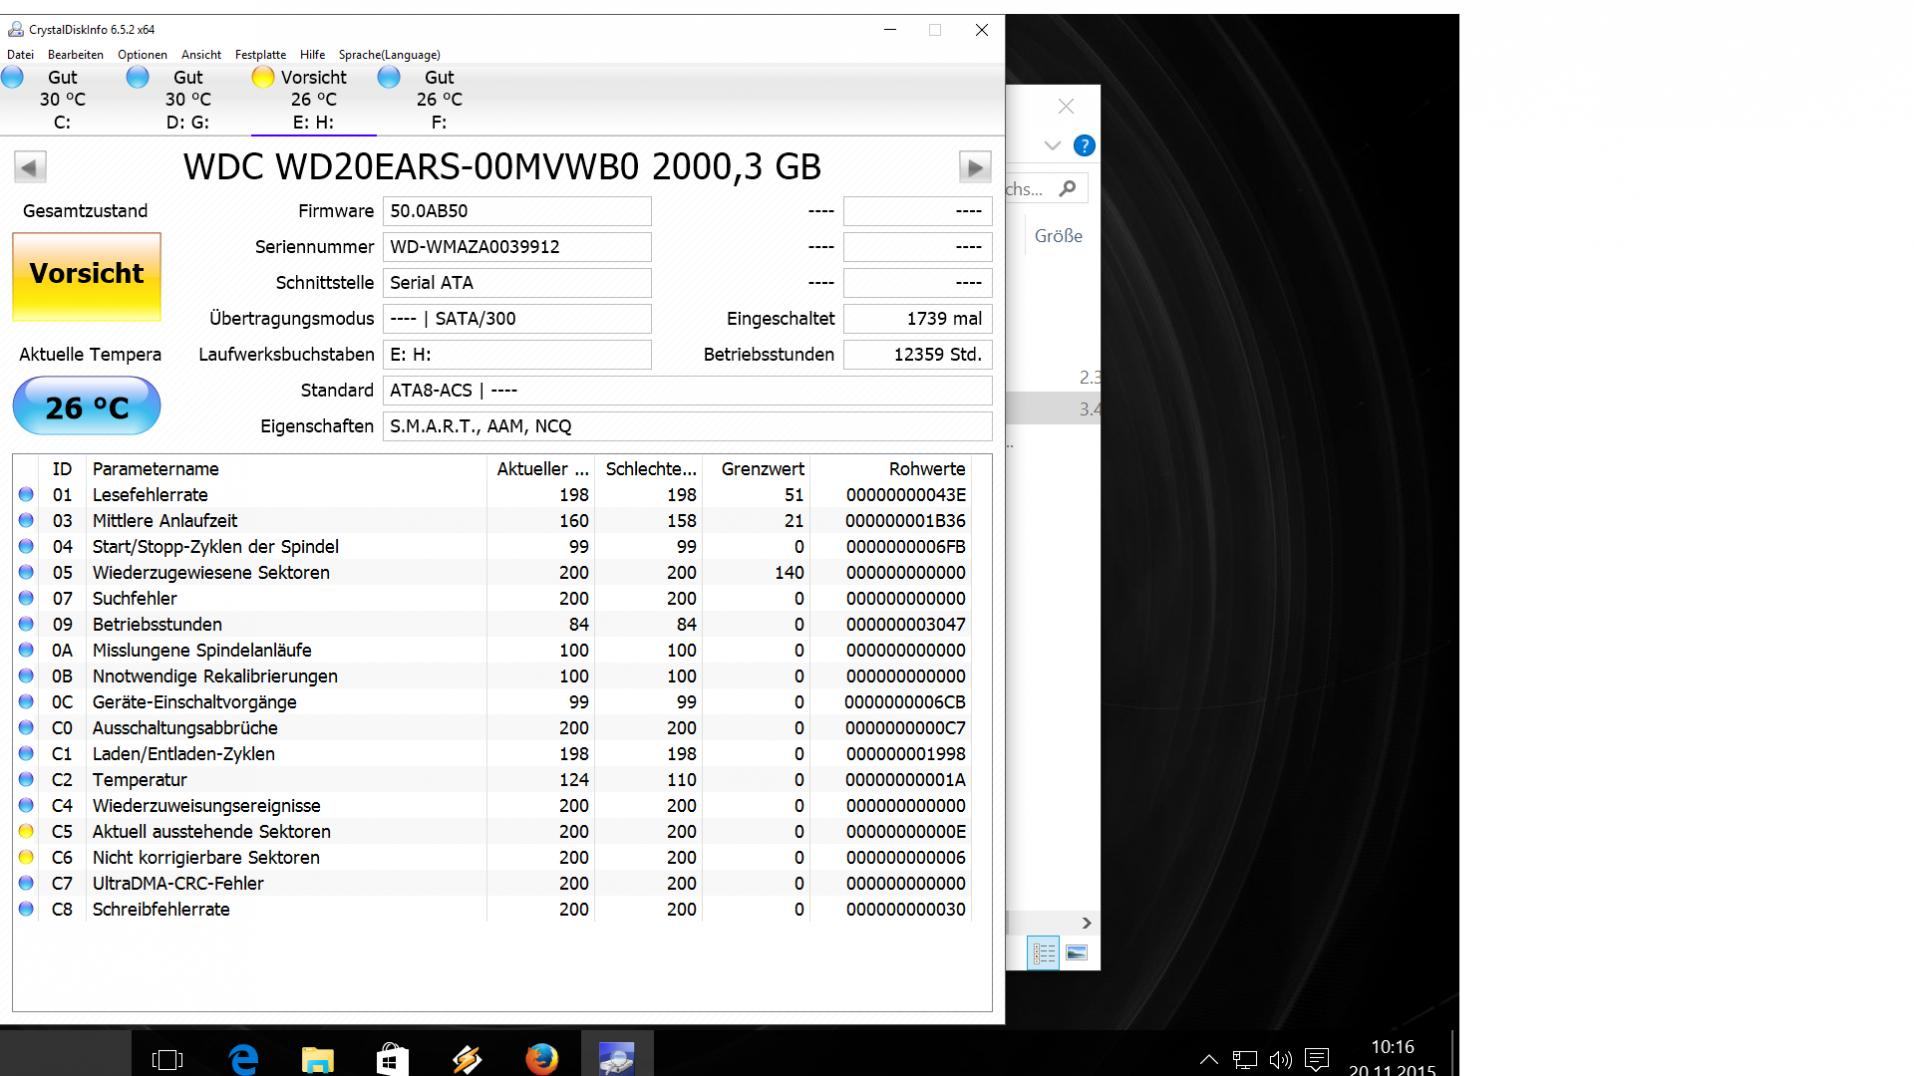Click the Betriebsstunden 12359 Std. field
Viewport: 1914px width, 1076px height.
(x=918, y=355)
